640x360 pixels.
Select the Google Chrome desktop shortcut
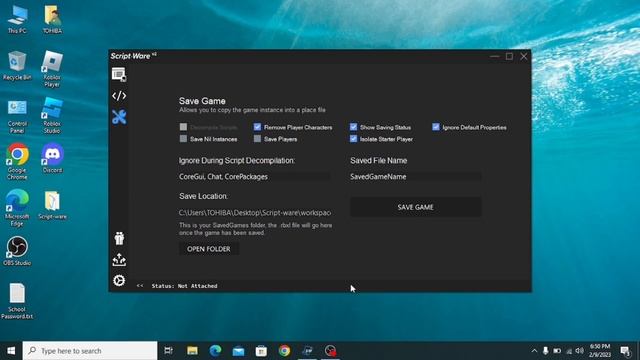[17, 162]
